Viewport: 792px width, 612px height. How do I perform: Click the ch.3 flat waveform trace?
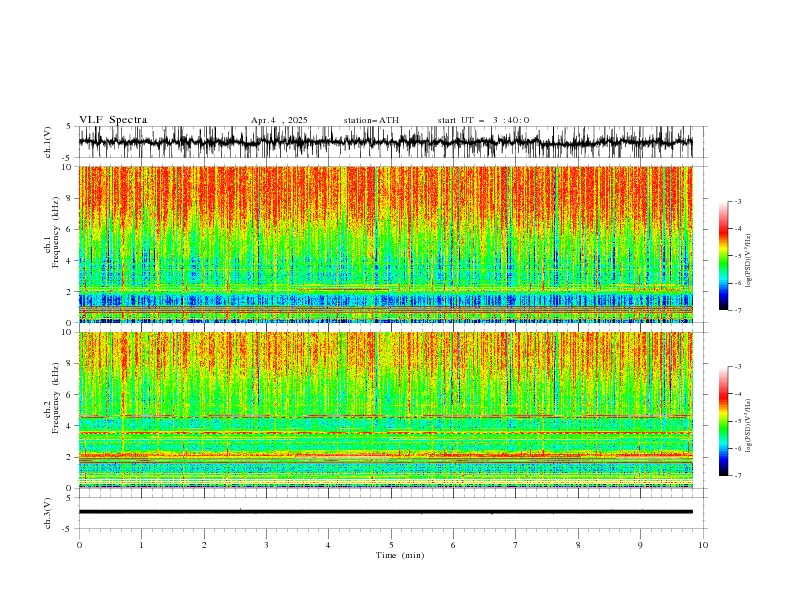[x=385, y=512]
